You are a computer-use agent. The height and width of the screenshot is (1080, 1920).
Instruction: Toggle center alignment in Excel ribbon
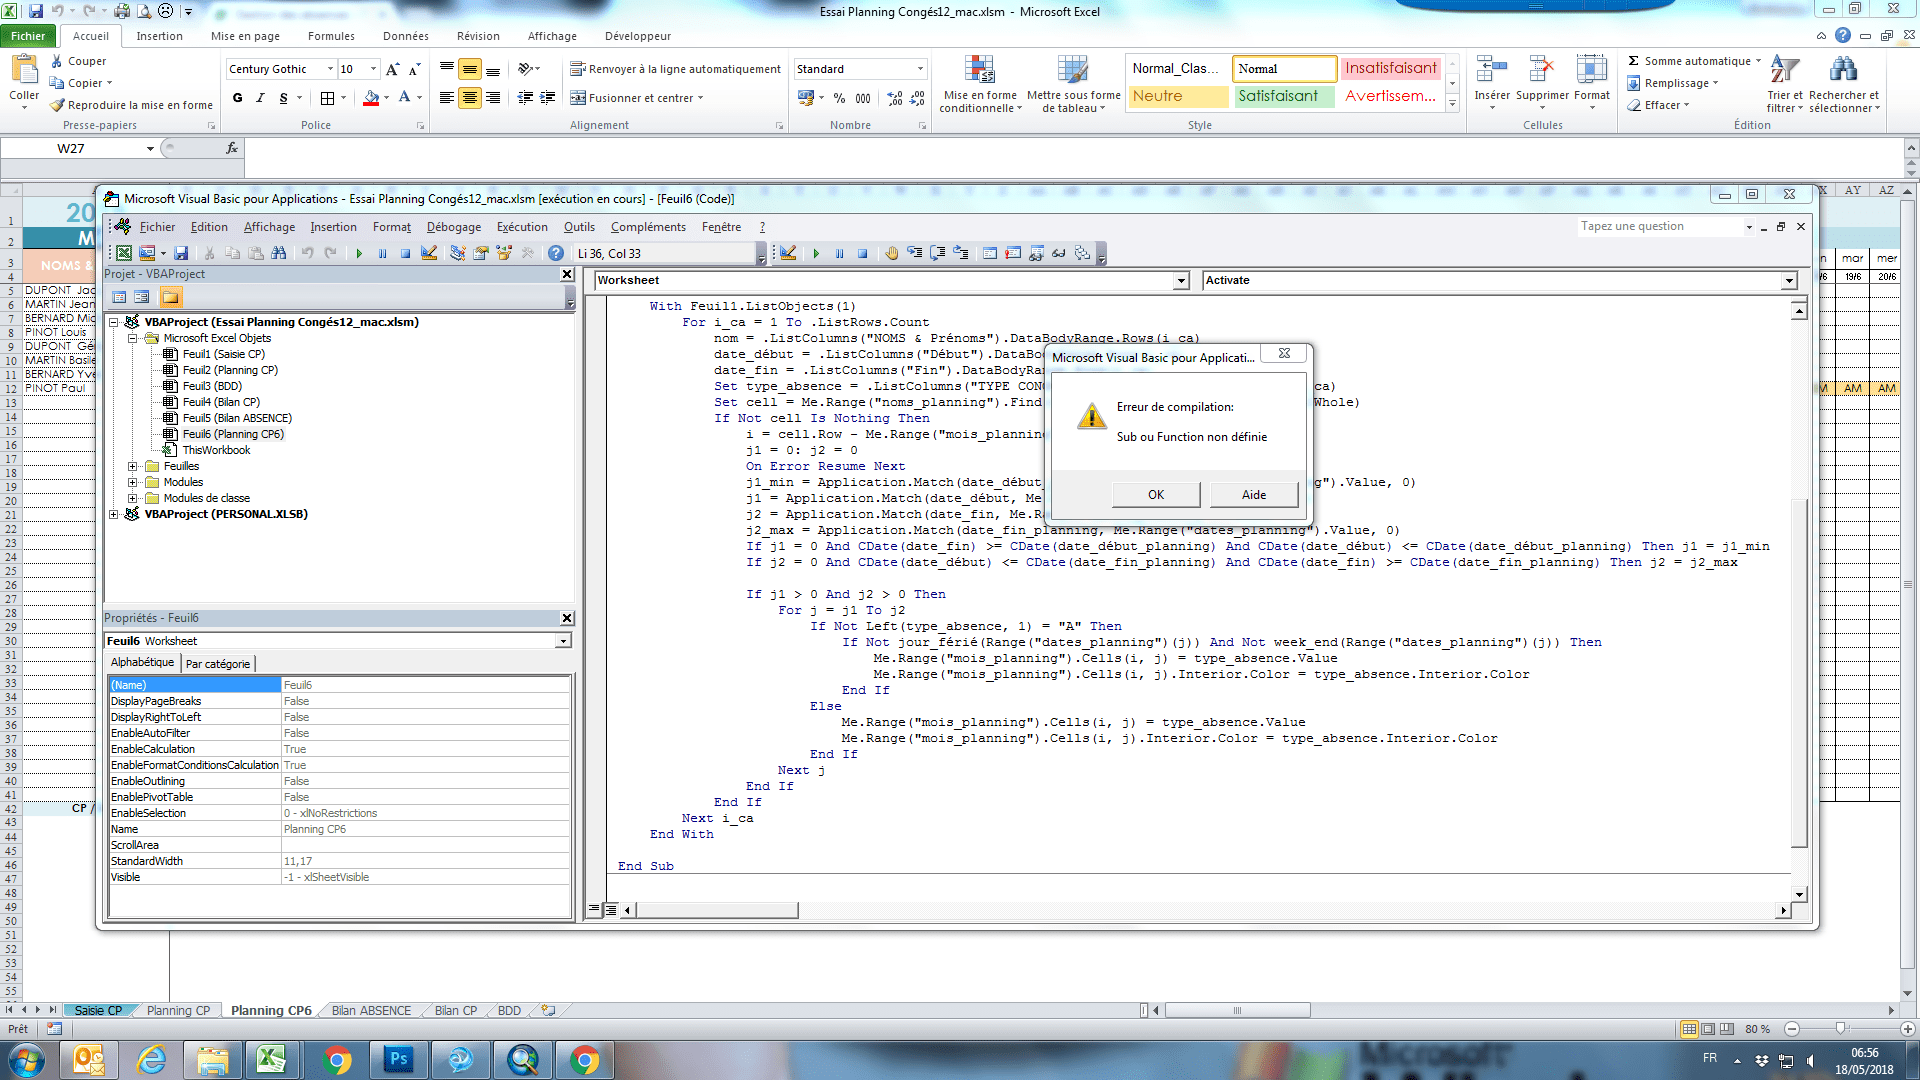point(469,98)
